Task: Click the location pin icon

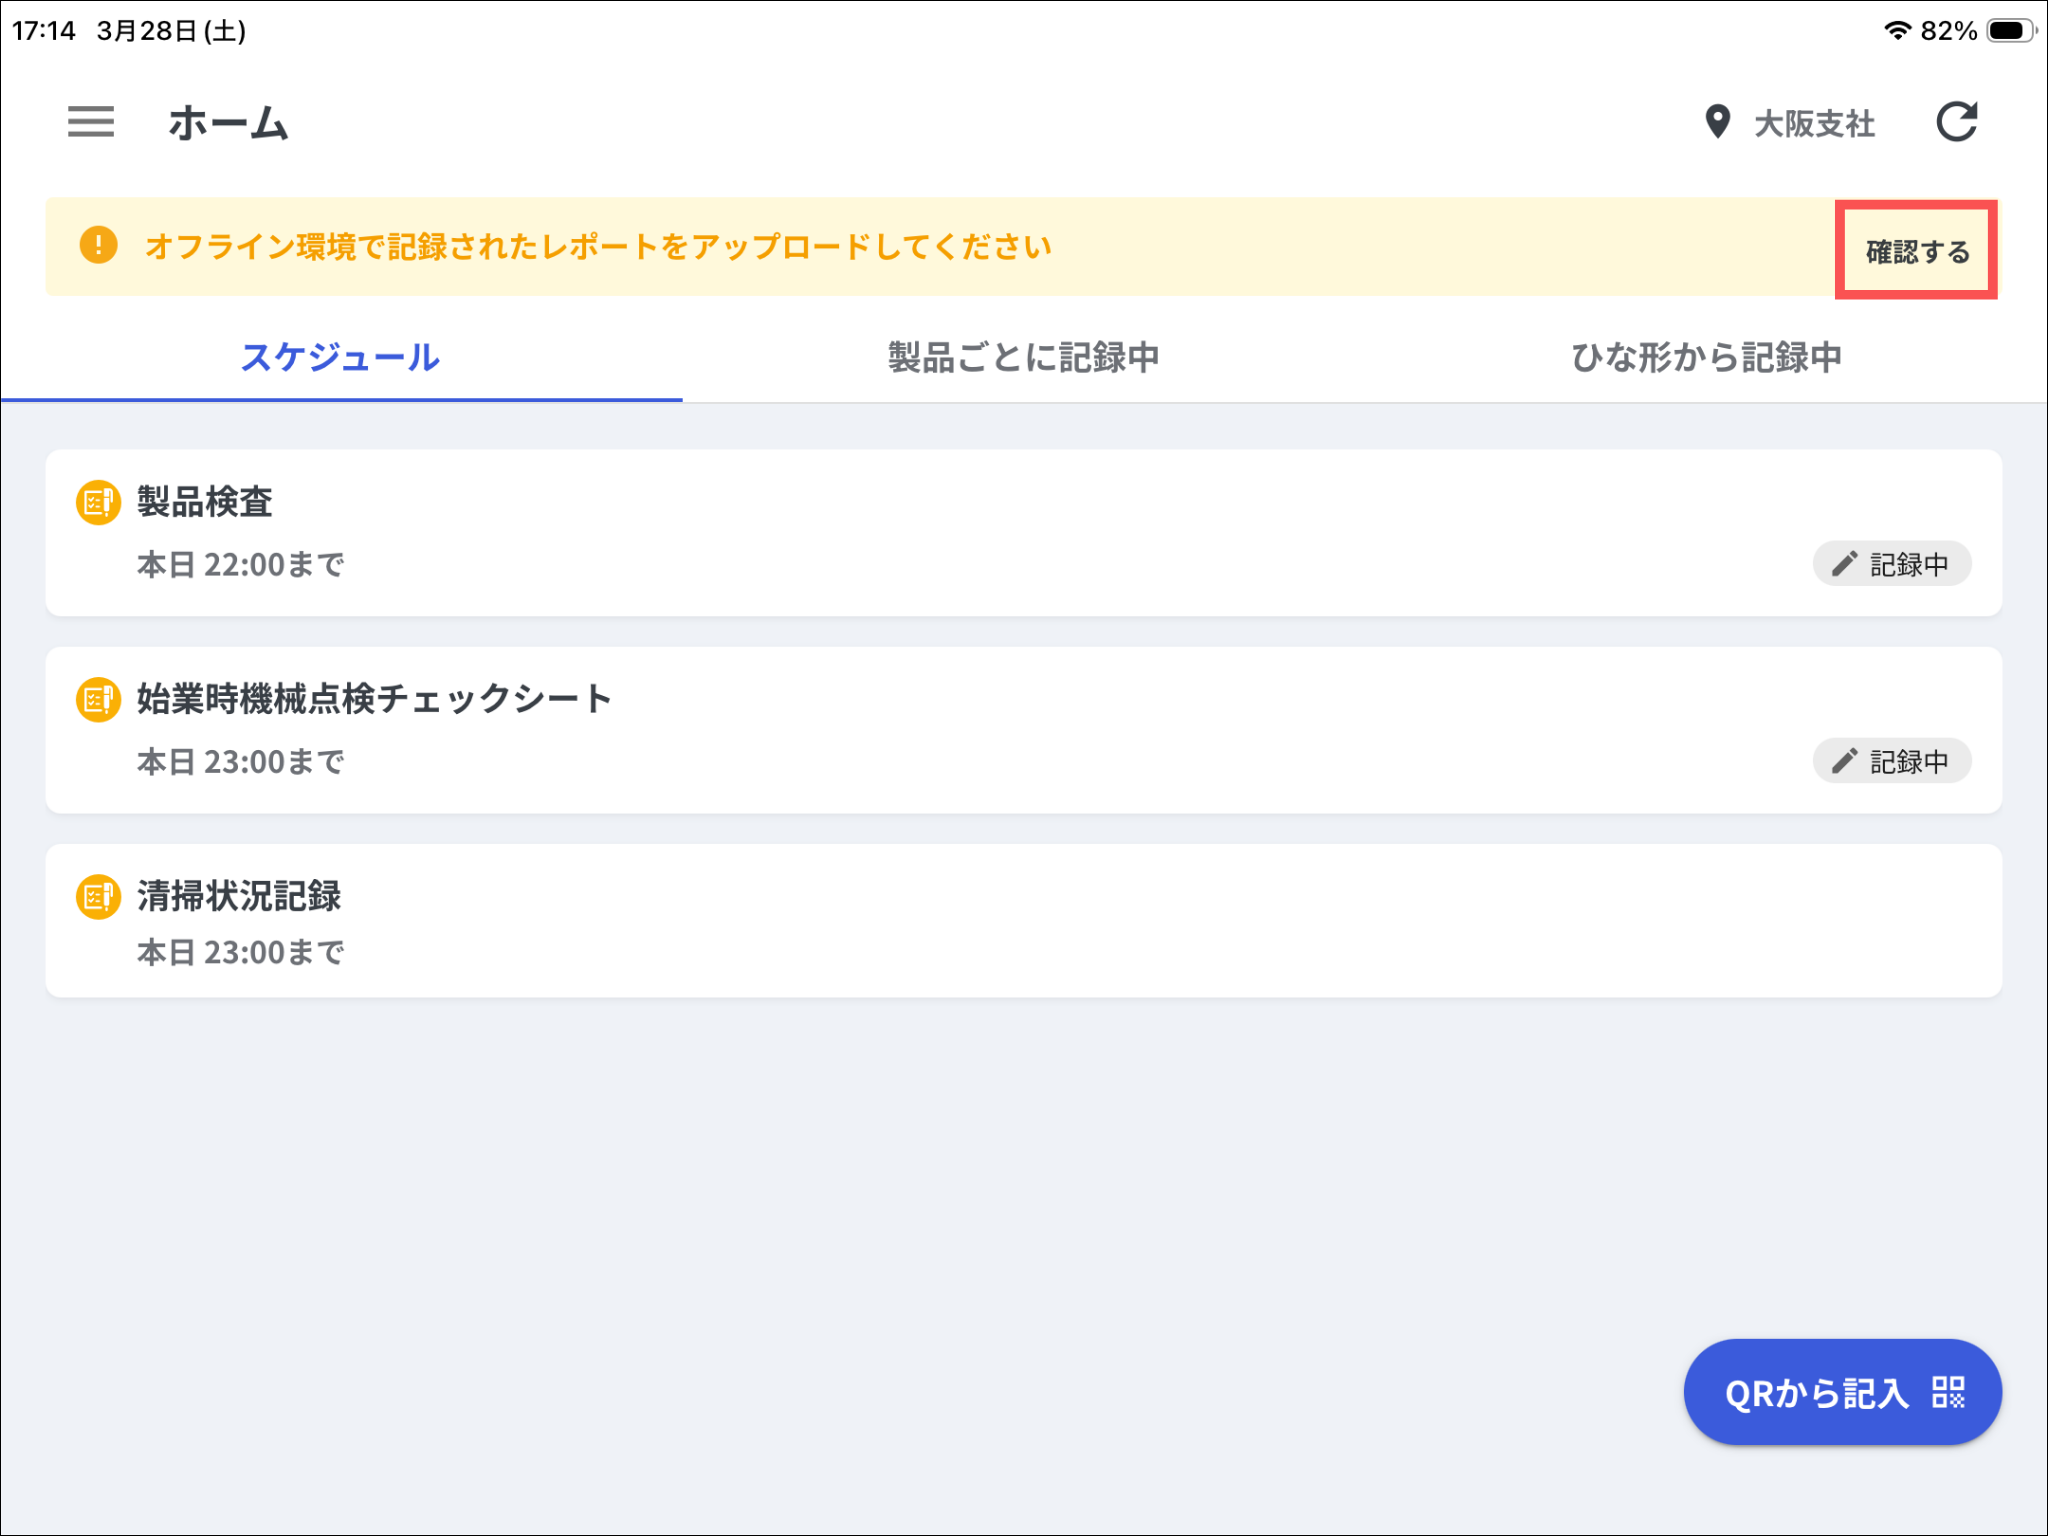Action: tap(1717, 122)
